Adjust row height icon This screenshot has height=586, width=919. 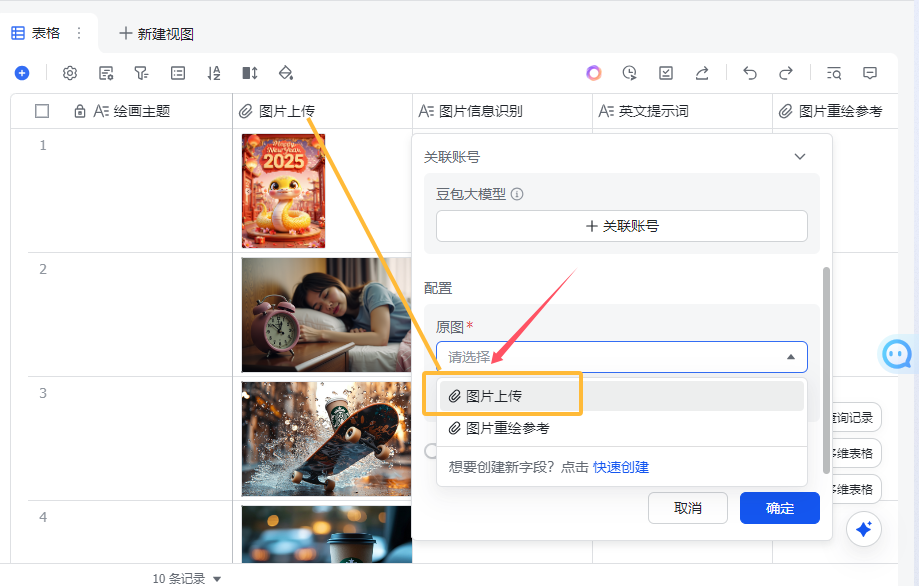coord(250,73)
